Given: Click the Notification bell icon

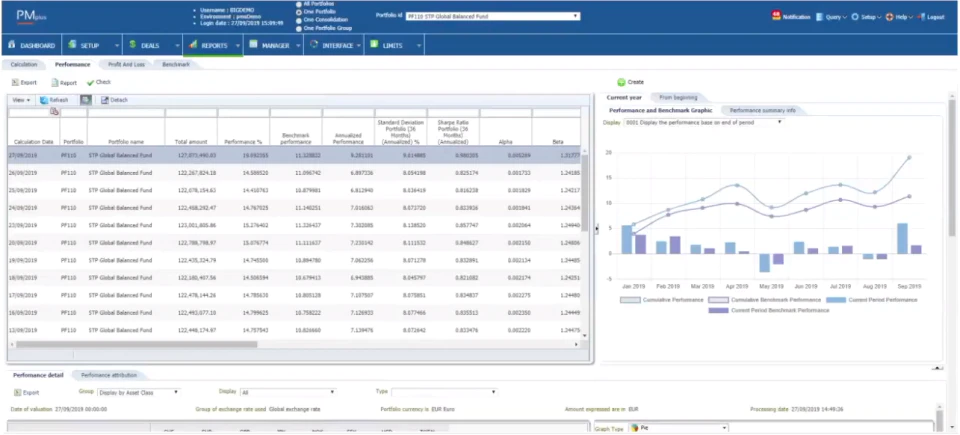Looking at the screenshot, I should pos(776,16).
